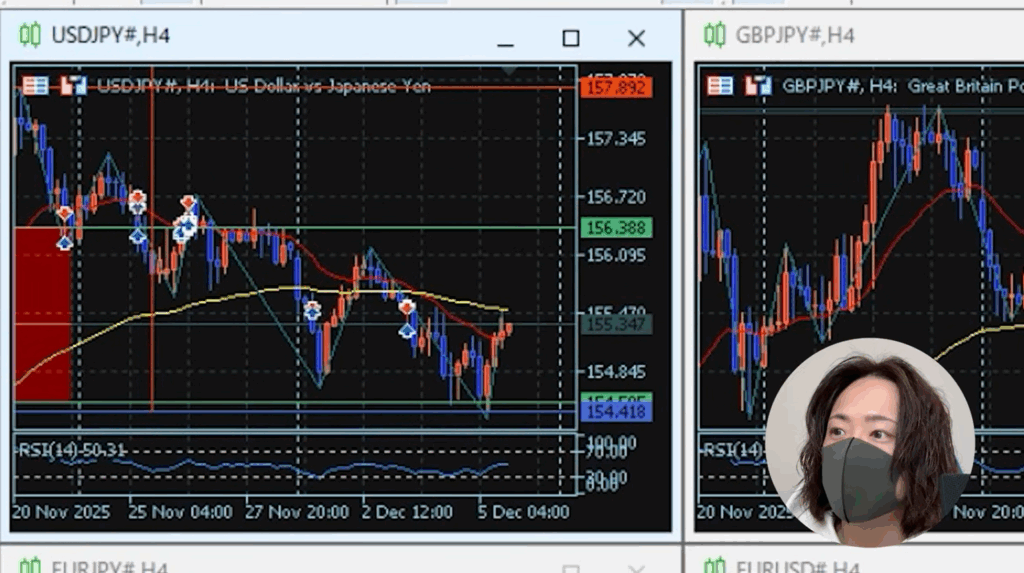Select the green 156.388 price level label
This screenshot has width=1024, height=573.
click(x=615, y=228)
